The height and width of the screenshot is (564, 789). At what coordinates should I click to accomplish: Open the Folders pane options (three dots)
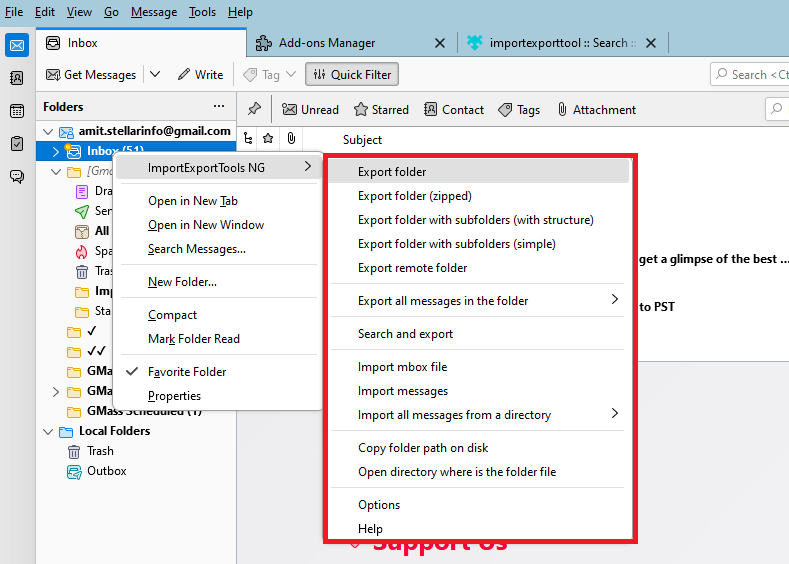coord(219,106)
